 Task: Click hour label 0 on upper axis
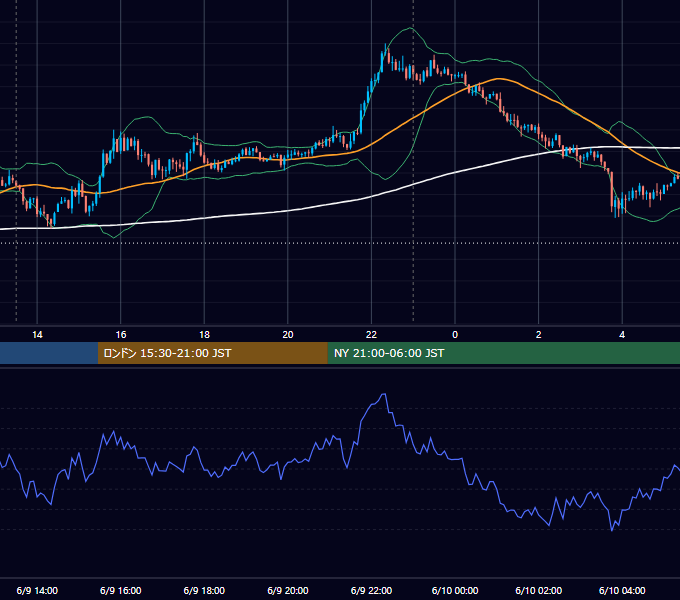click(x=455, y=335)
